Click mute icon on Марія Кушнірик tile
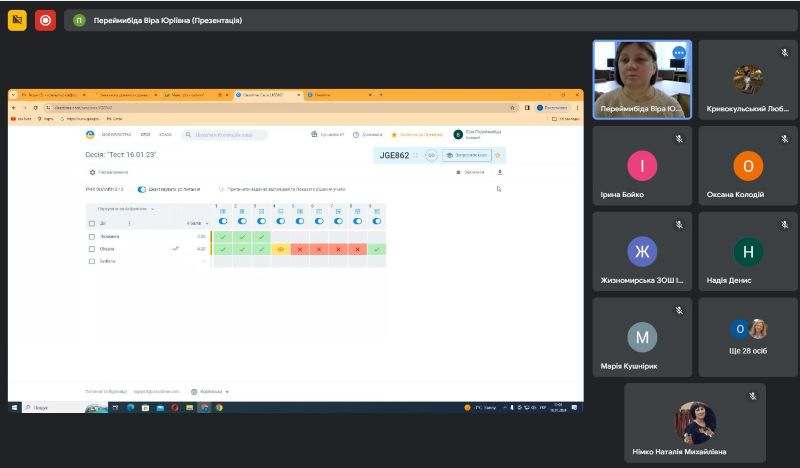800x468 pixels. tap(679, 310)
